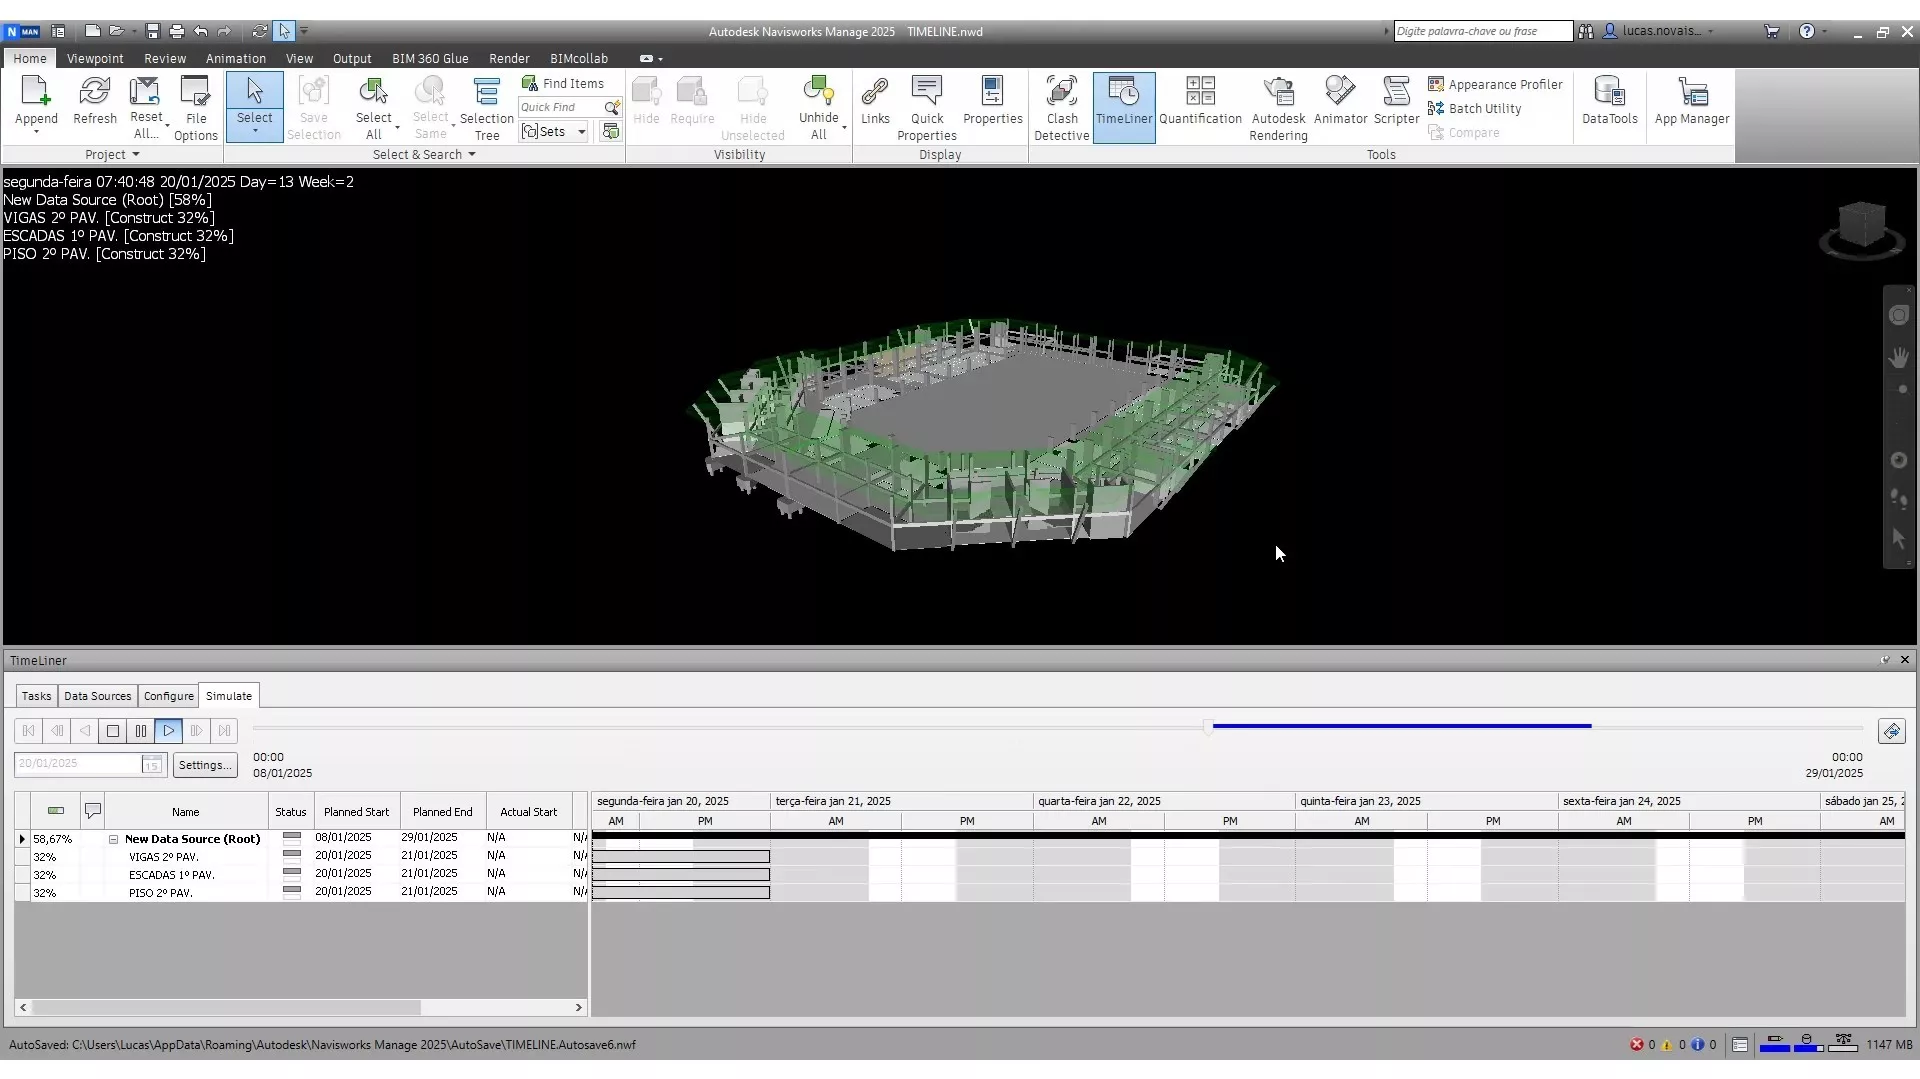Switch to the Review ribbon tab
This screenshot has width=1920, height=1079.
pos(165,59)
